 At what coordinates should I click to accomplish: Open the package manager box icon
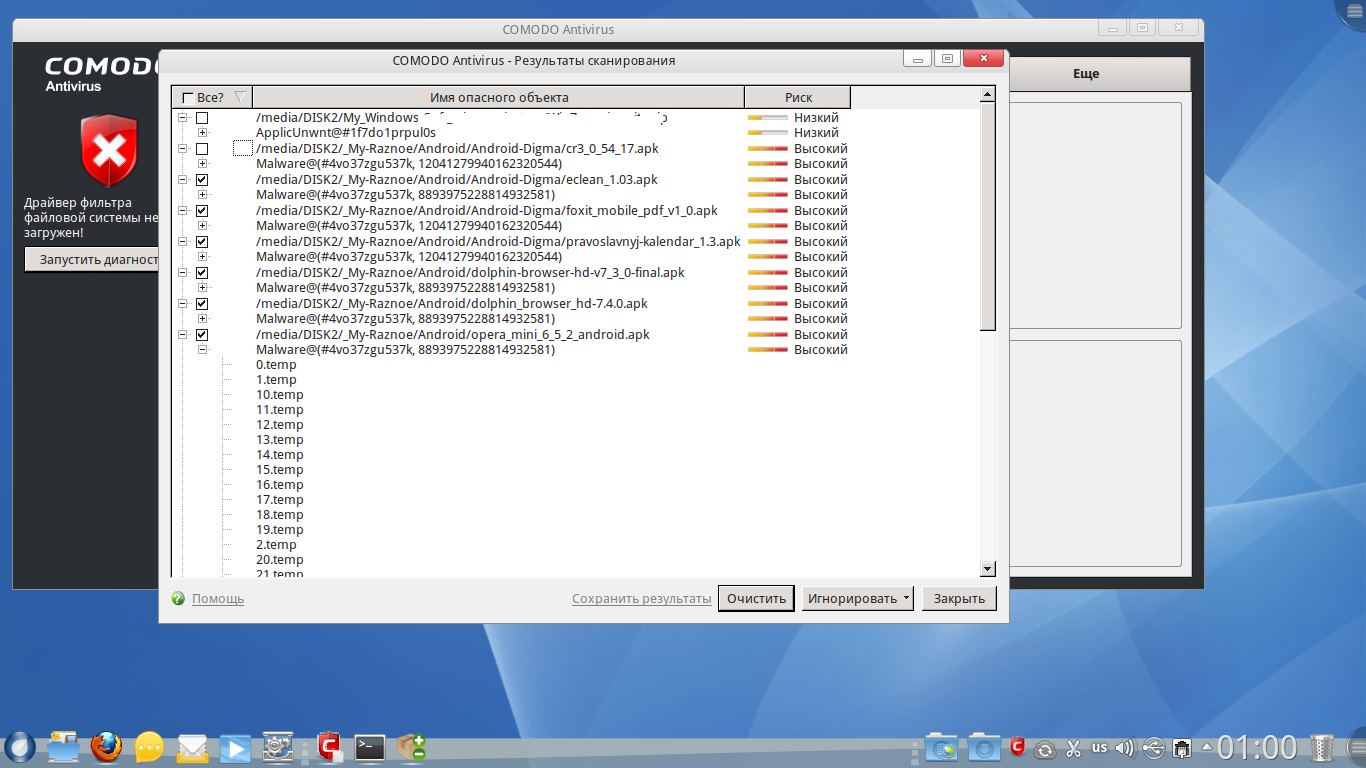point(411,746)
